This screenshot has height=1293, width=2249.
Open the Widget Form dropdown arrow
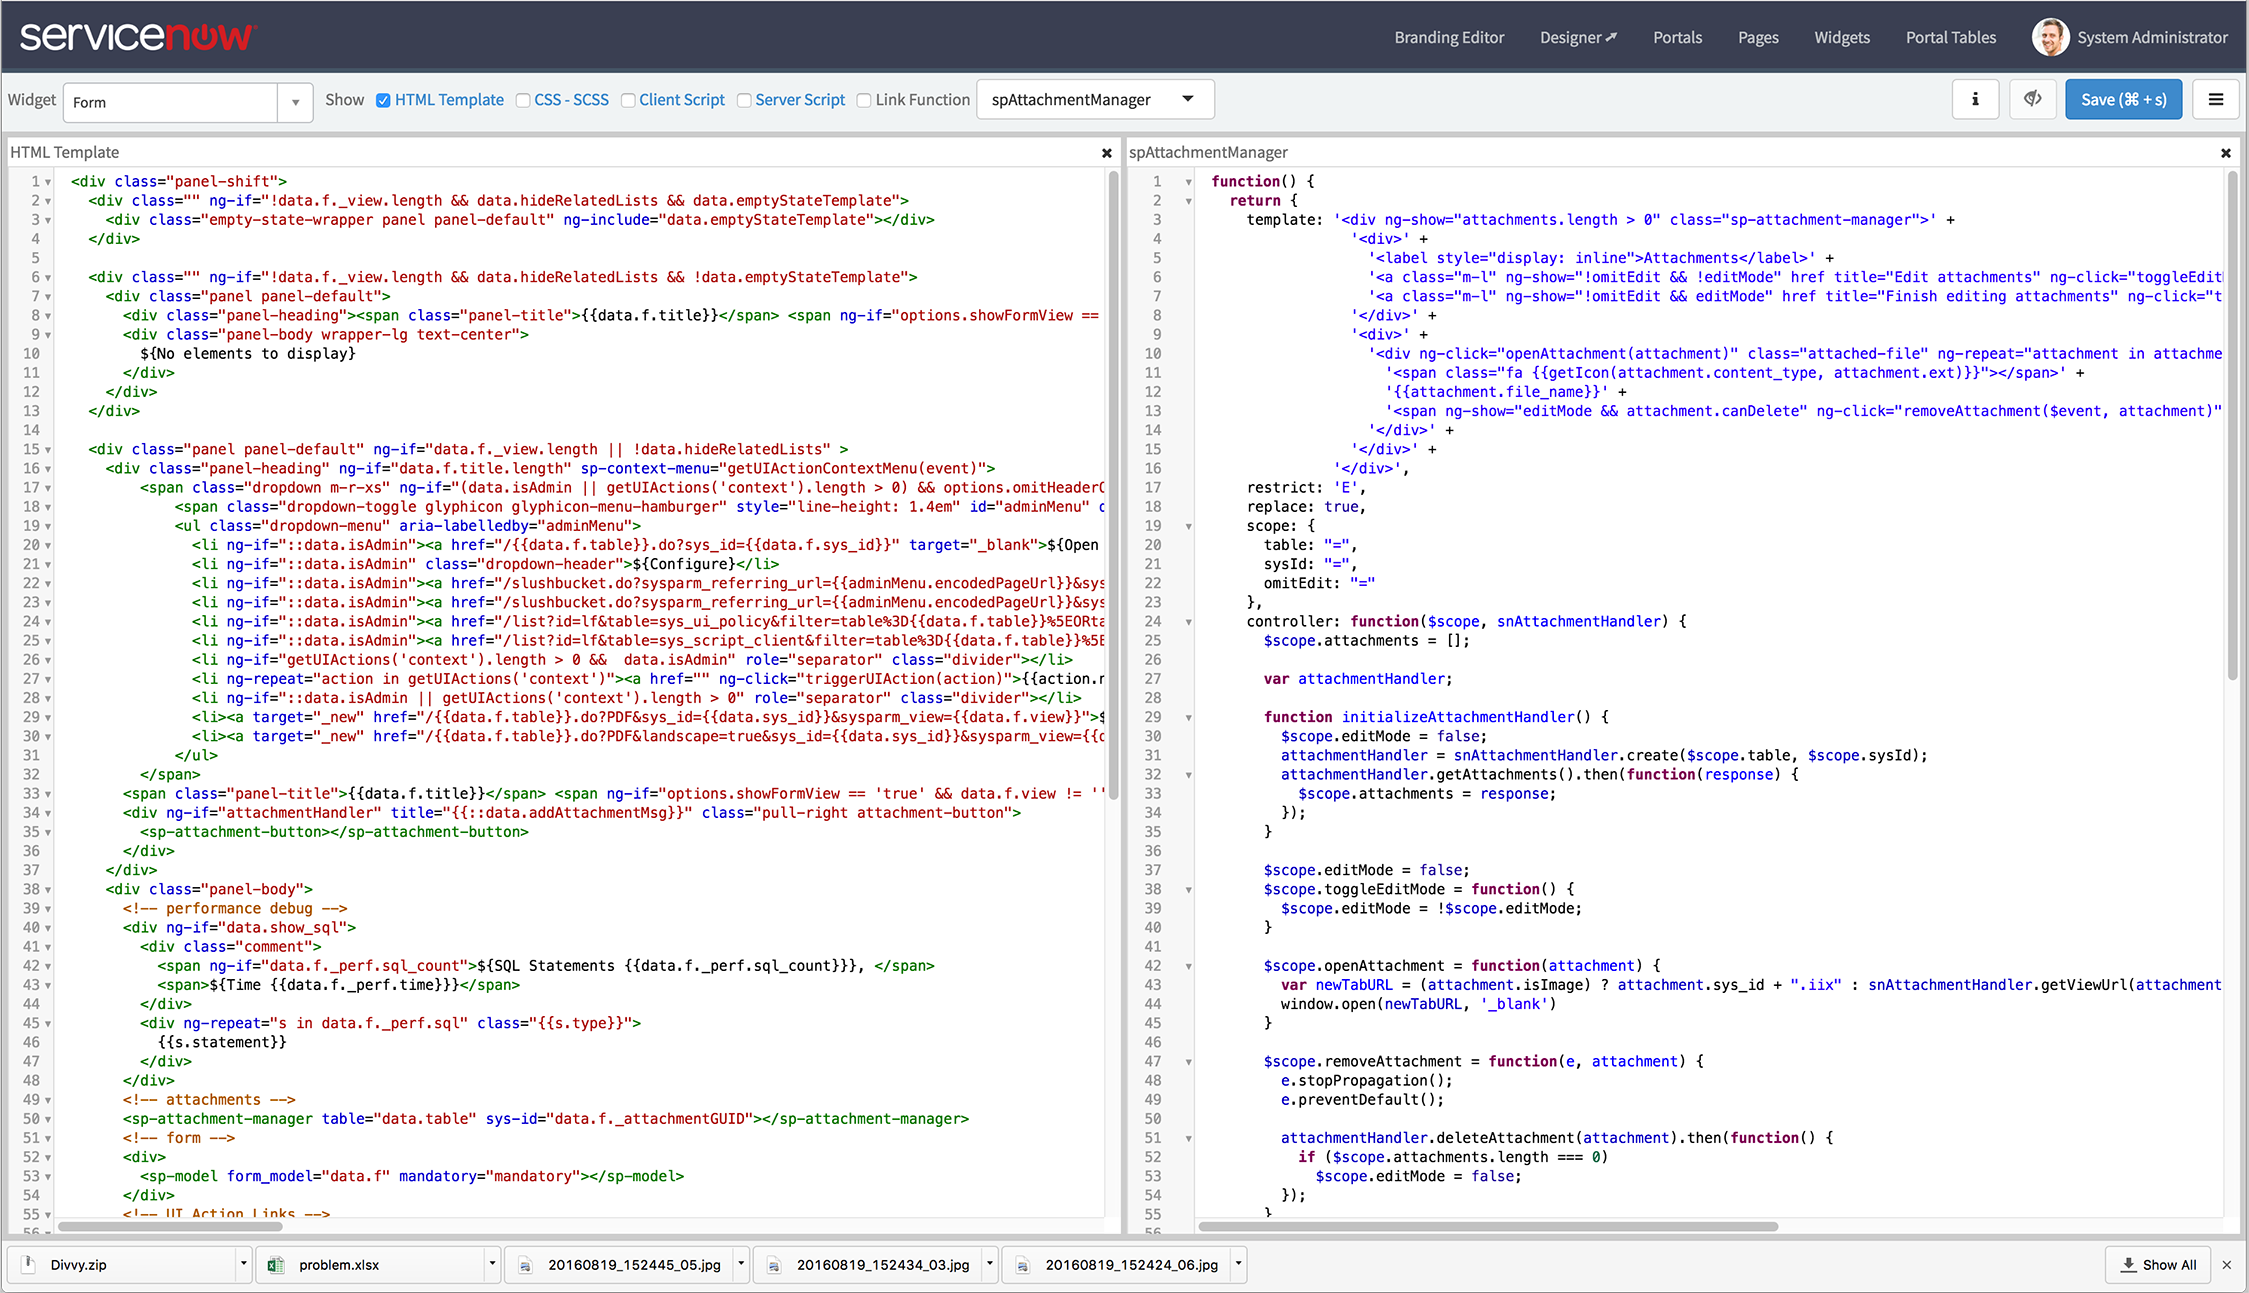click(x=295, y=102)
